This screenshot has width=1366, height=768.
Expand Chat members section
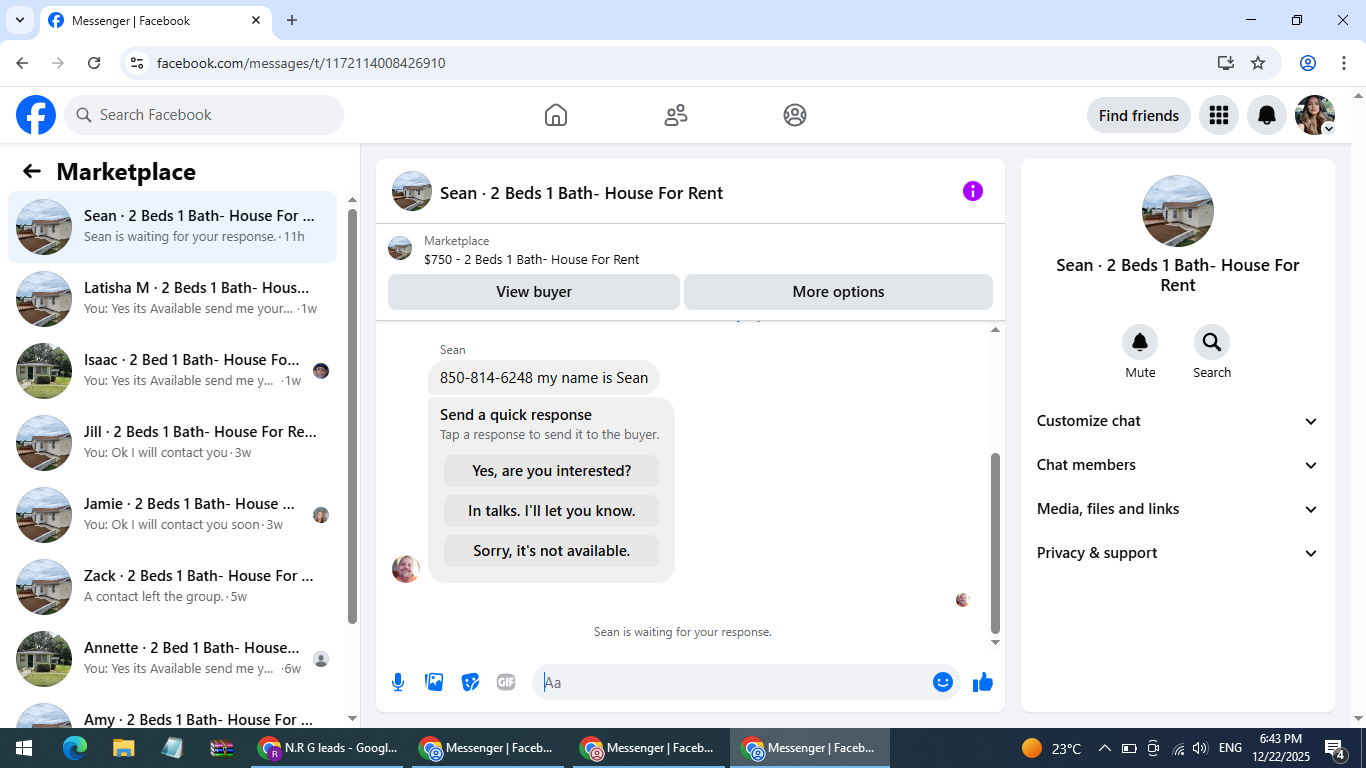(1178, 465)
